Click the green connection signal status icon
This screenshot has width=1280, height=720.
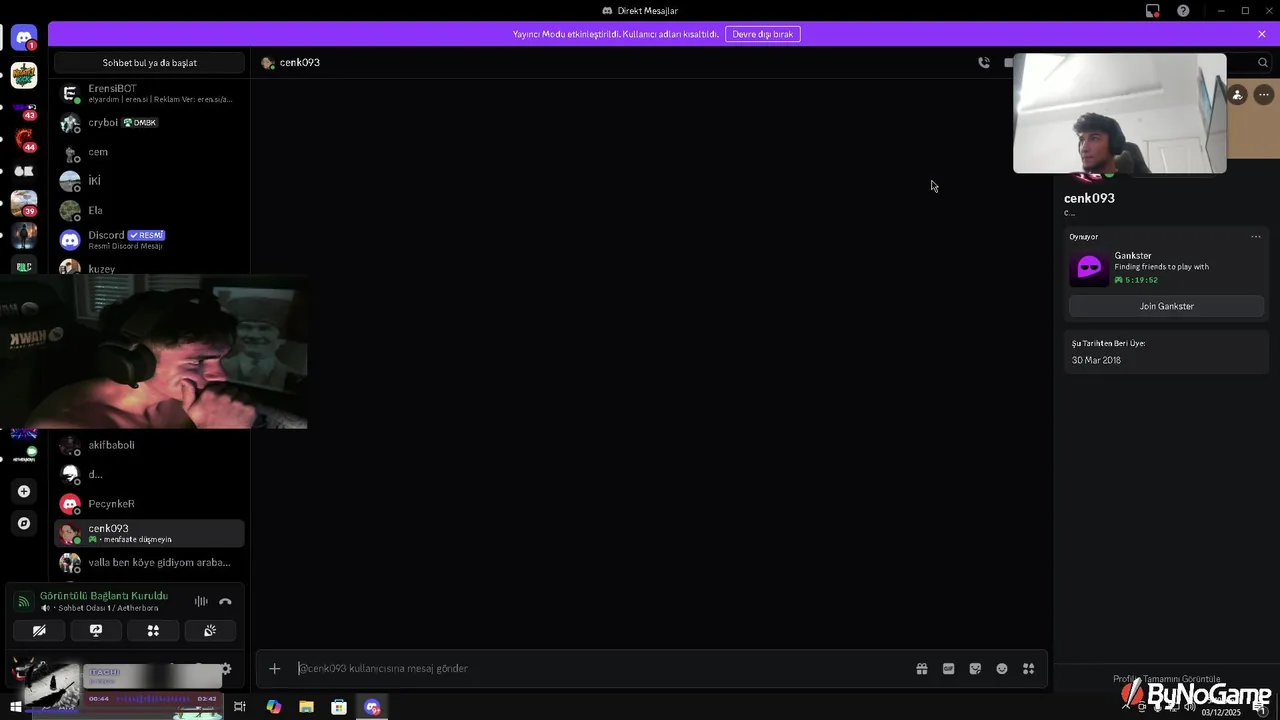point(23,602)
